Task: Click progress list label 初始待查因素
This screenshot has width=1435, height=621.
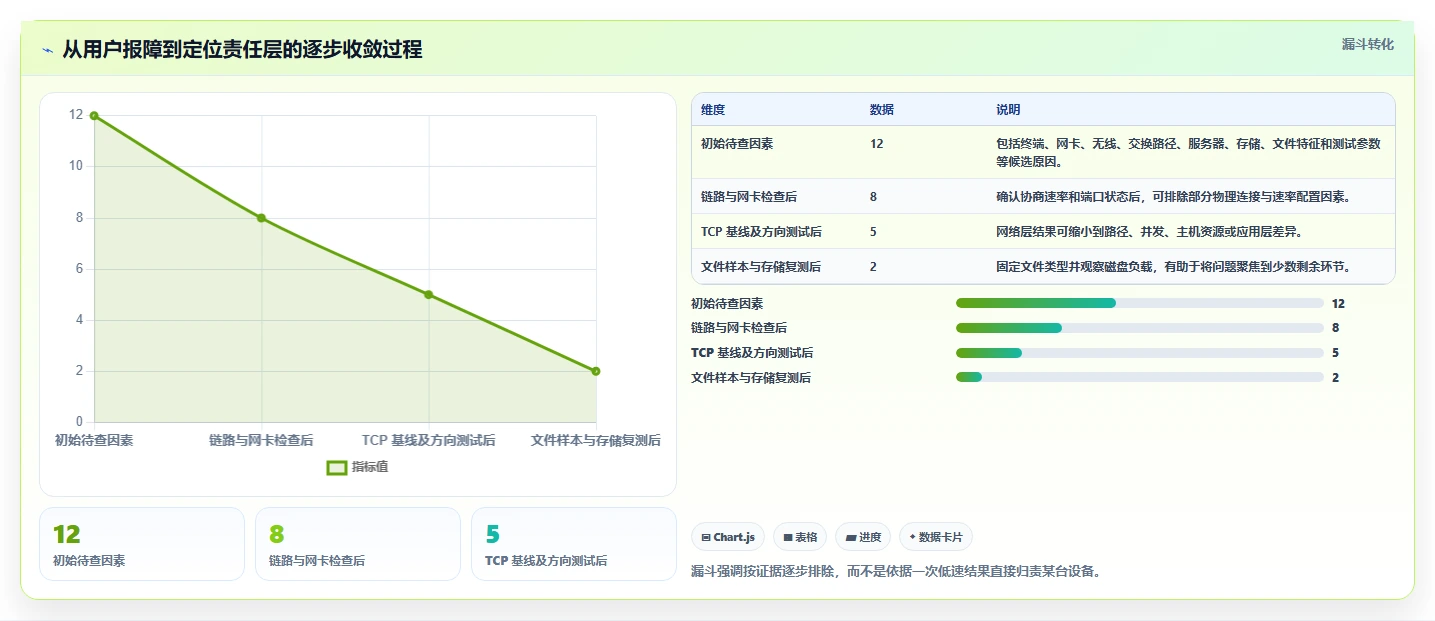Action: coord(727,303)
